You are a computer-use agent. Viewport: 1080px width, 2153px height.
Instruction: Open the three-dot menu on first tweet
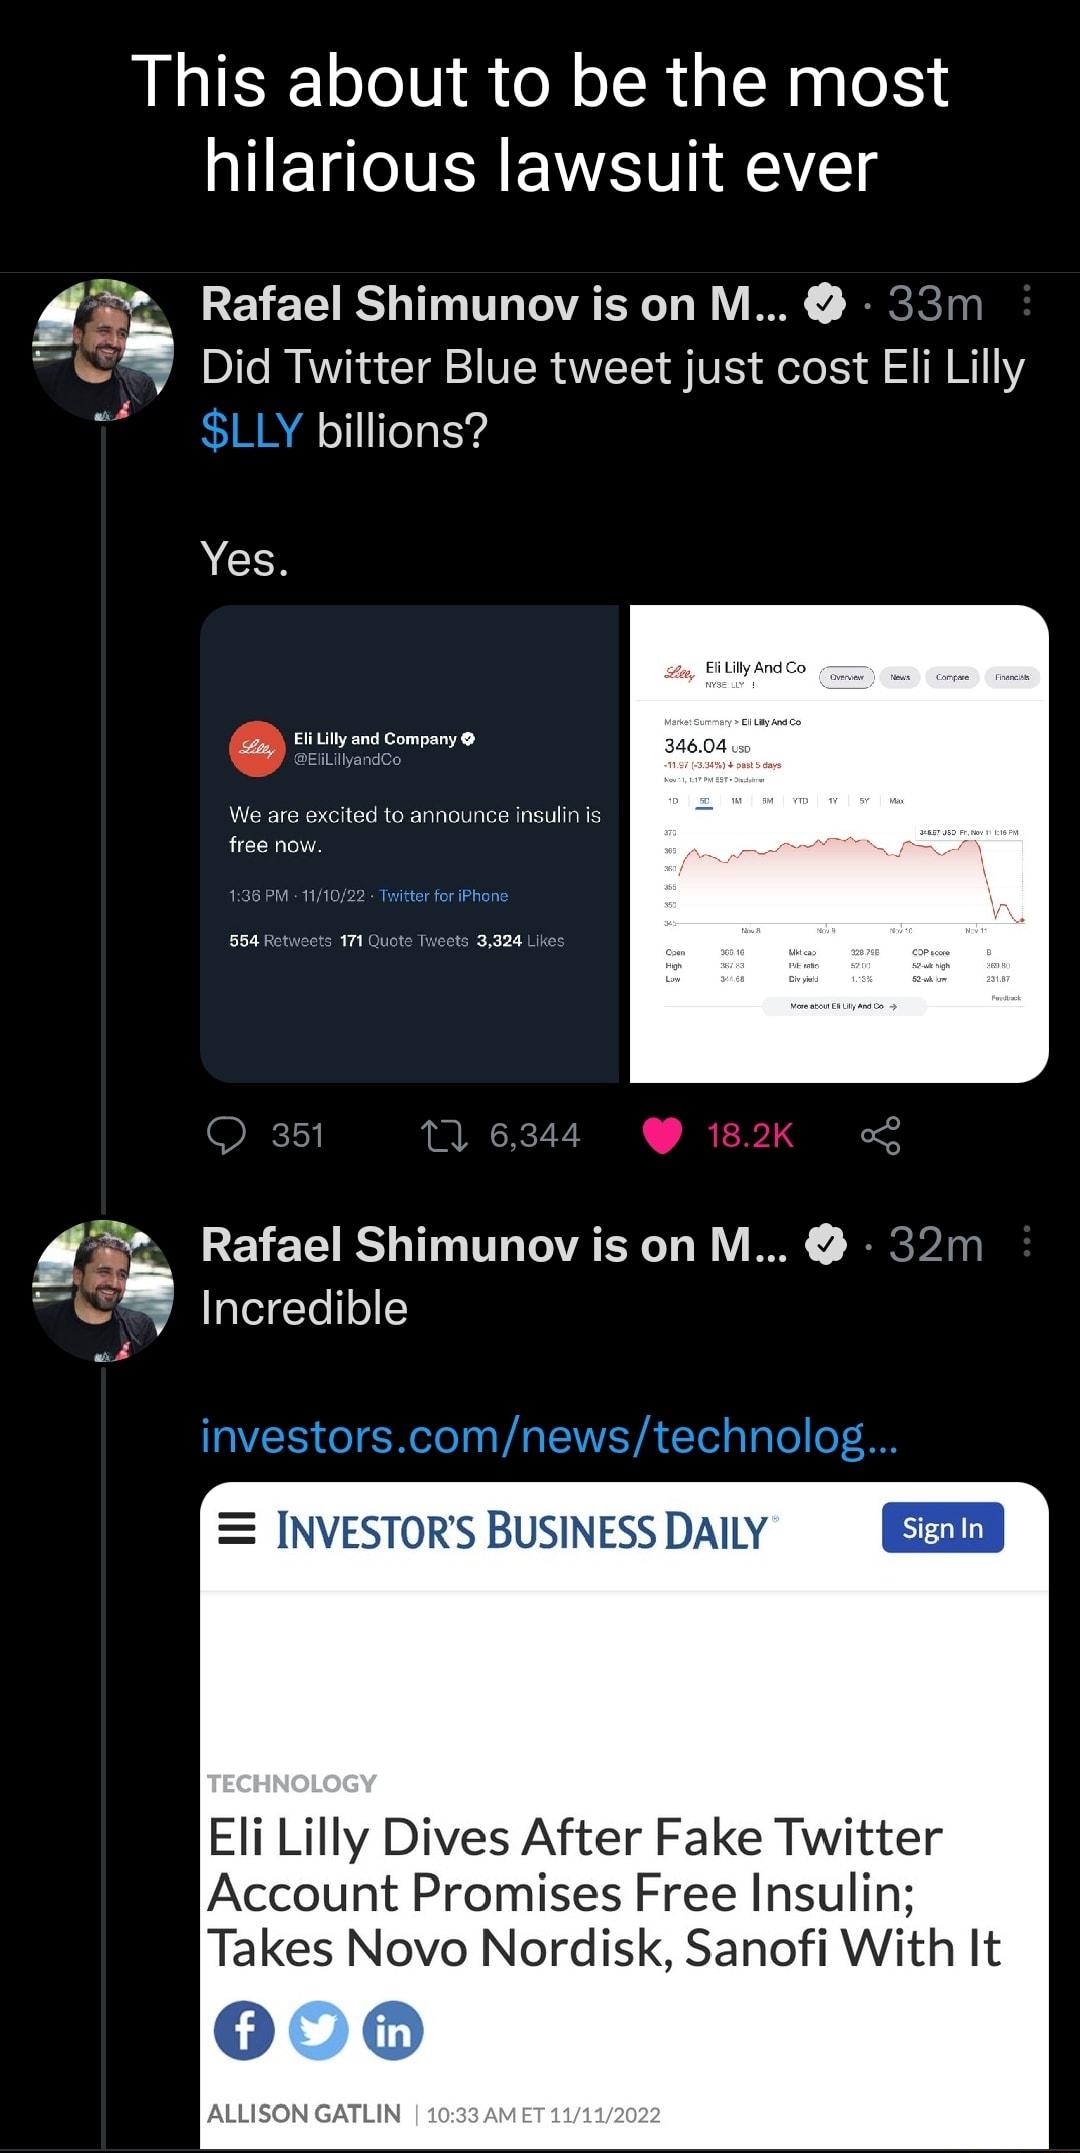pos(1027,301)
